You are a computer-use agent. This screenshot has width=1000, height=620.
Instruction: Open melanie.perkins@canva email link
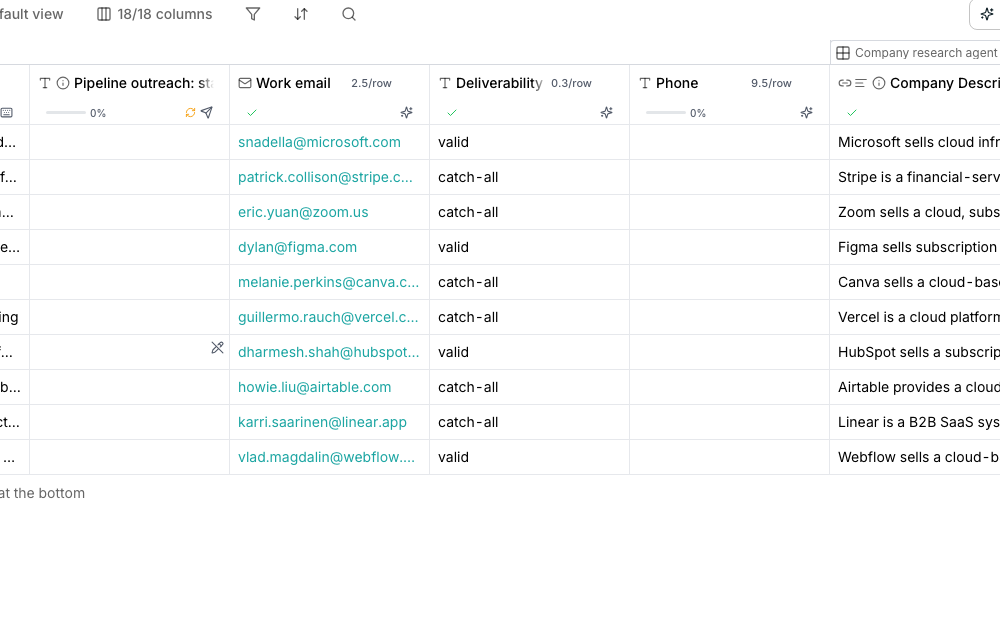pyautogui.click(x=328, y=283)
